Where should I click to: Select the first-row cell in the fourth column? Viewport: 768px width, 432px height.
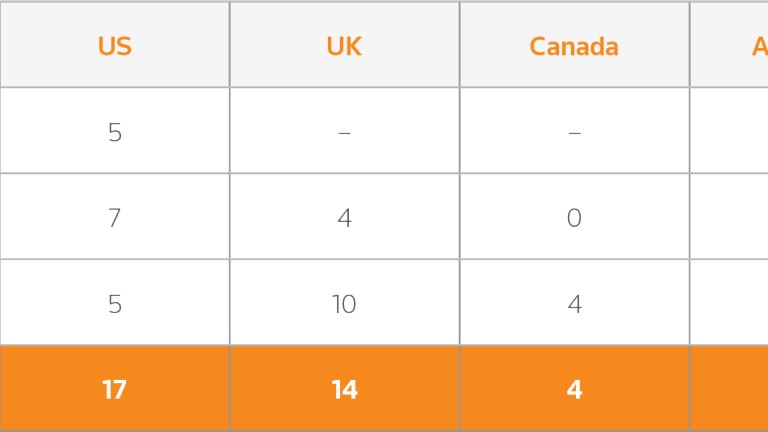click(730, 132)
